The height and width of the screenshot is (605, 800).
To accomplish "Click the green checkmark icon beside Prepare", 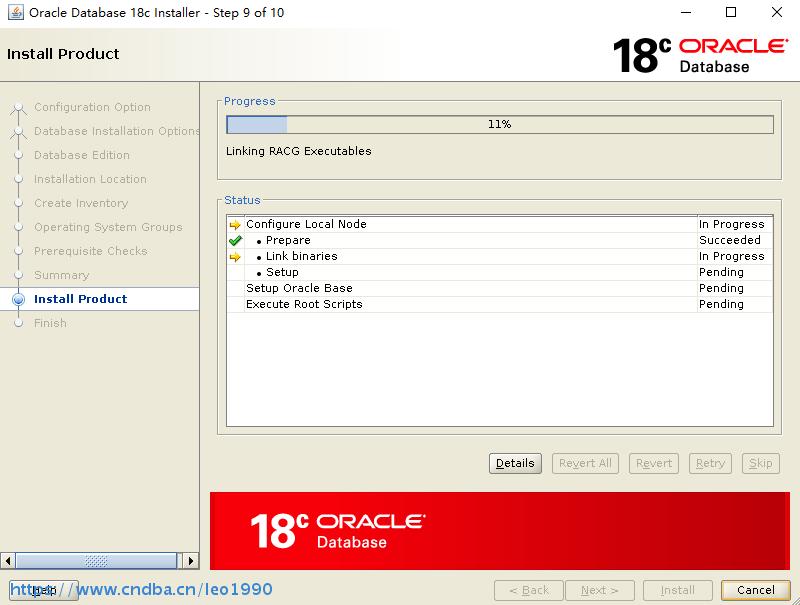I will (x=235, y=240).
